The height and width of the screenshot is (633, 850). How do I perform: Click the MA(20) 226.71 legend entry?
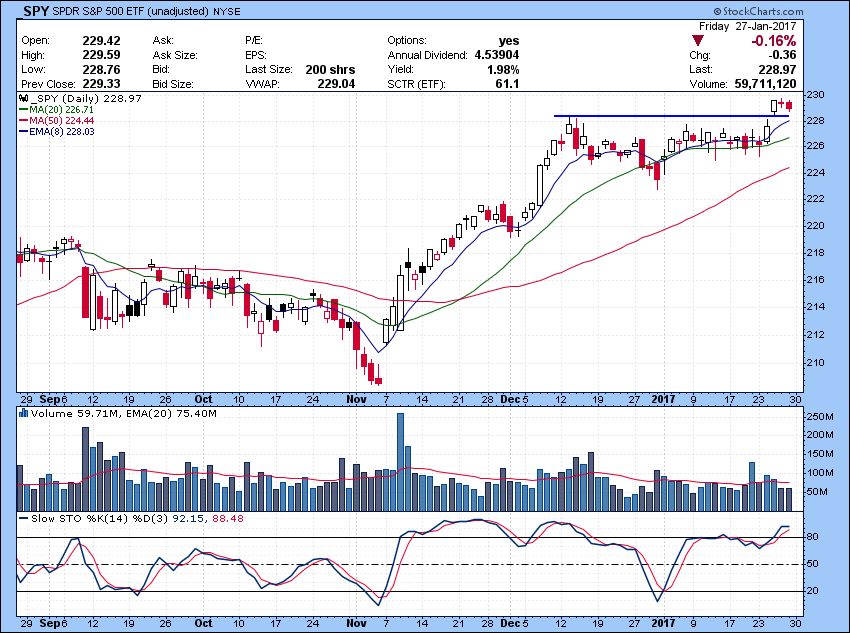(61, 109)
